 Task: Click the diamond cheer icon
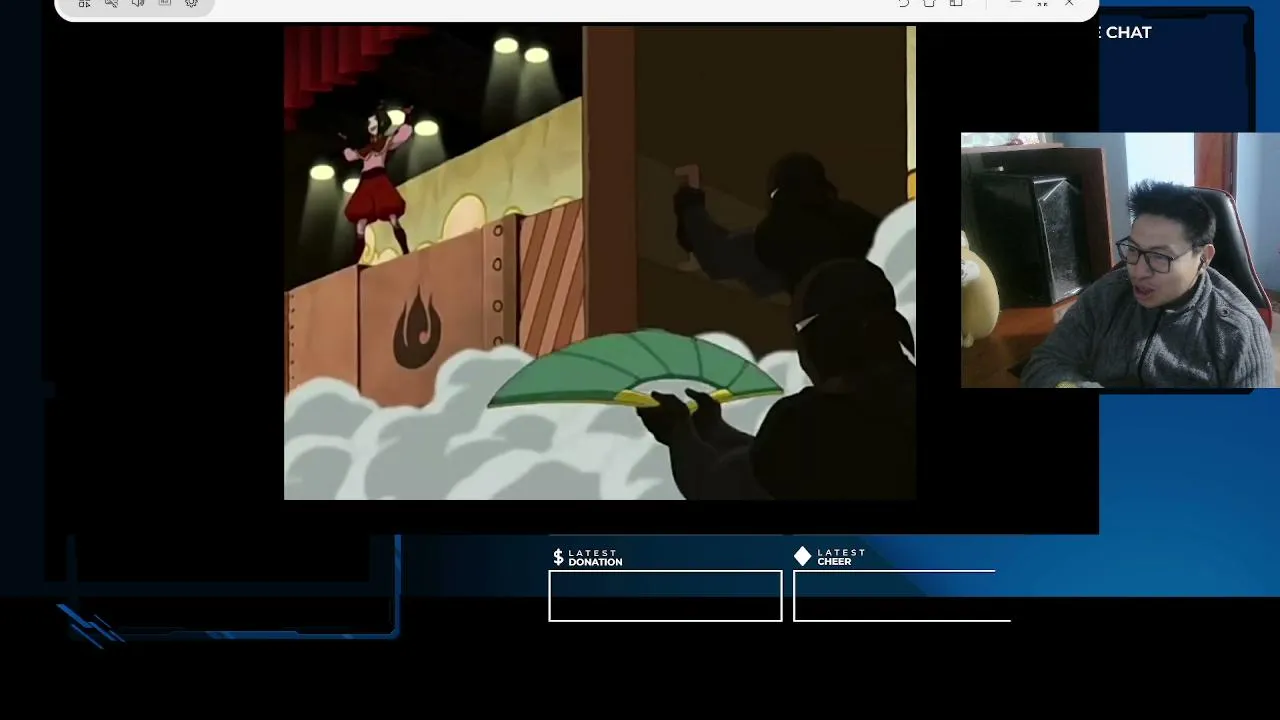click(x=803, y=556)
